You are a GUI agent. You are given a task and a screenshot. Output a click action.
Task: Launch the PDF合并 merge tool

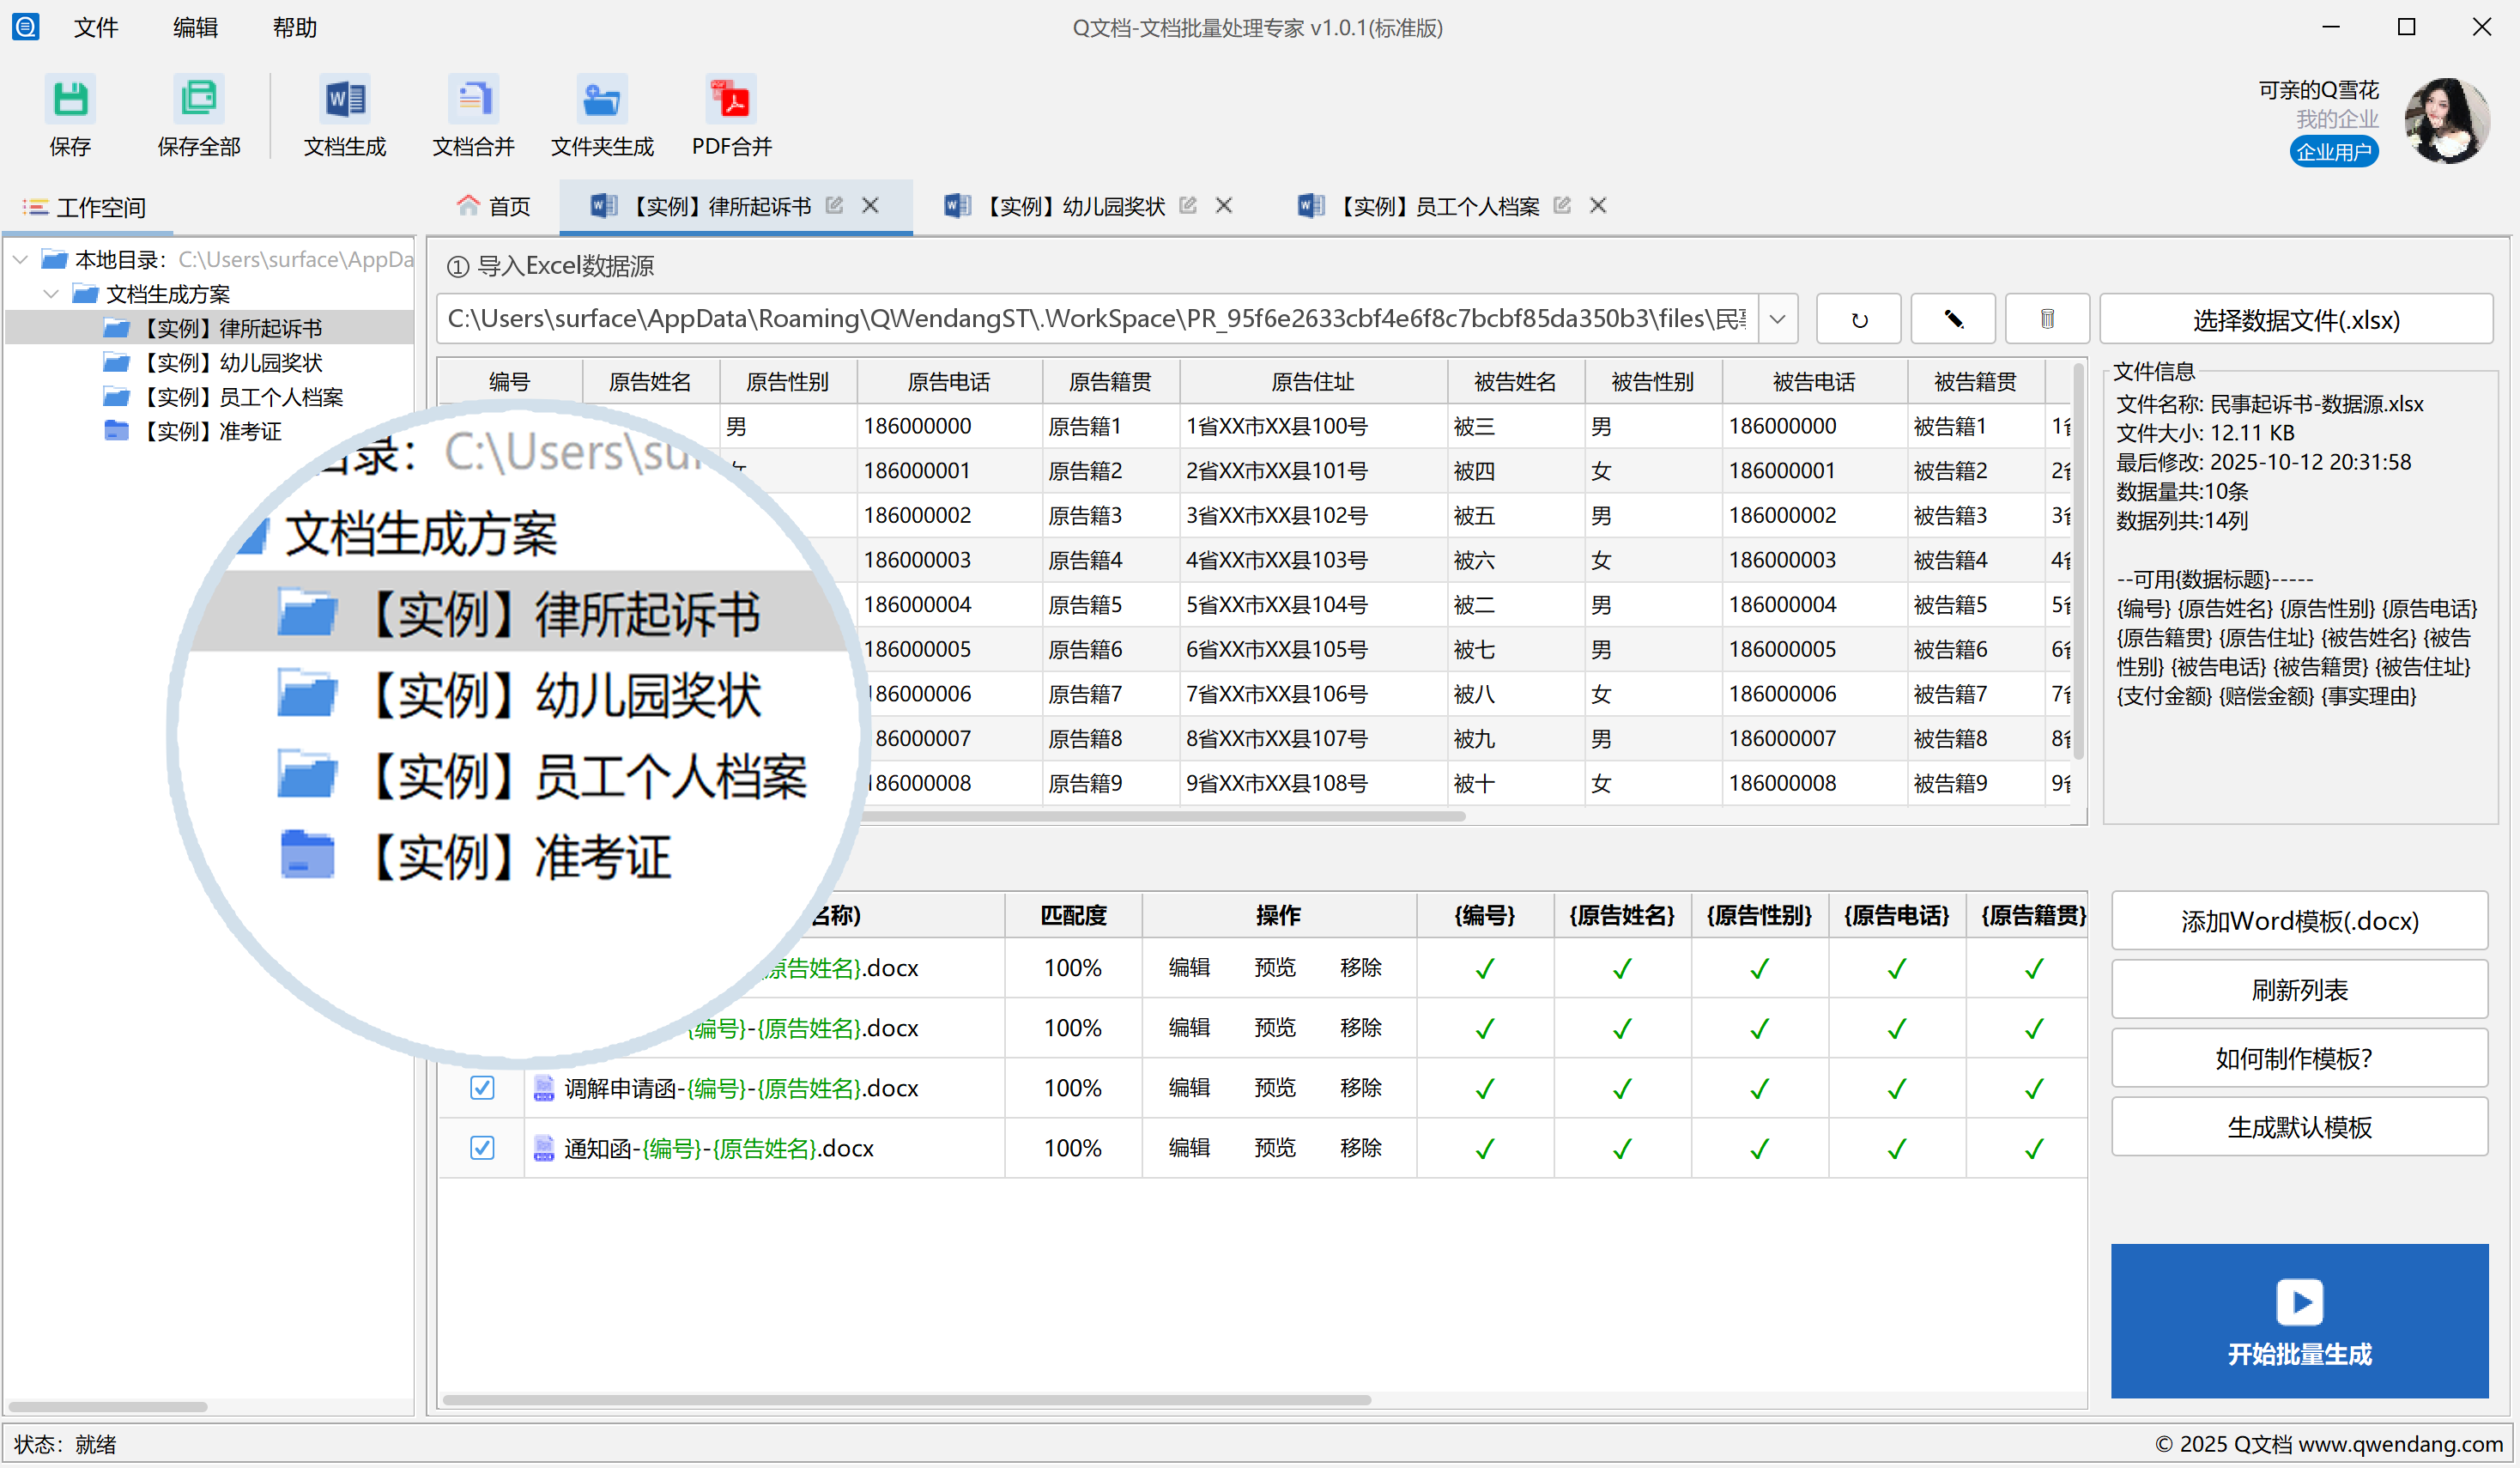[731, 100]
